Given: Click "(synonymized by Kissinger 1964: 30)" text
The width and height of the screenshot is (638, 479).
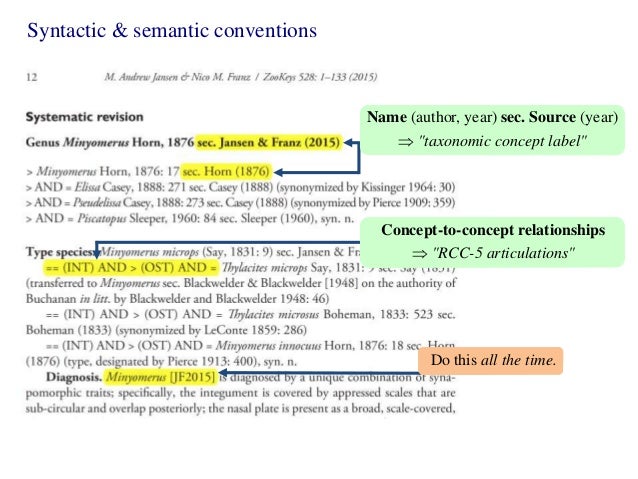Looking at the screenshot, I should (365, 187).
